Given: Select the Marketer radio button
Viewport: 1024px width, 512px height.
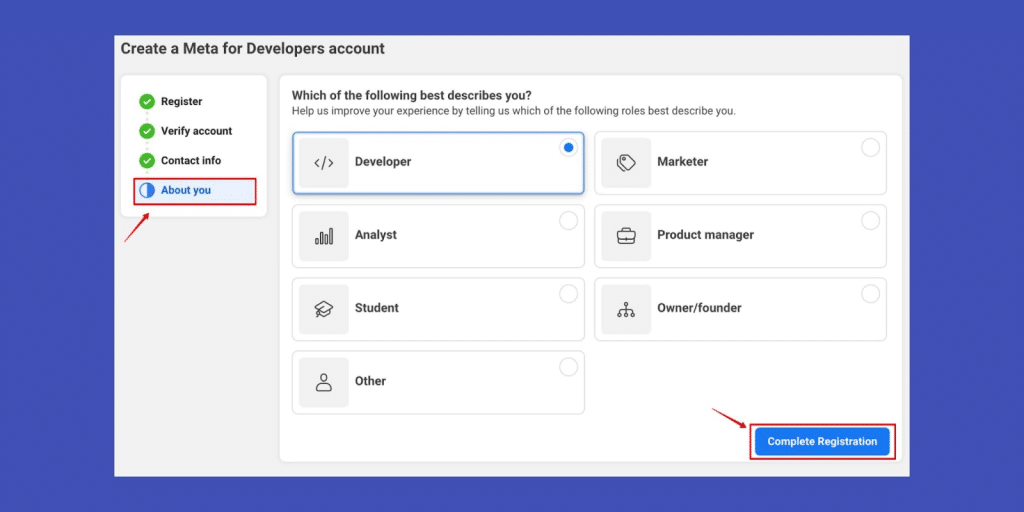Looking at the screenshot, I should (871, 148).
